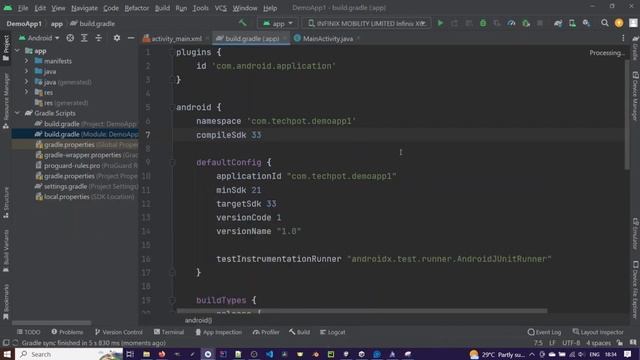The image size is (640, 360).
Task: Open the Windows Task View icon
Action: click(x=130, y=354)
